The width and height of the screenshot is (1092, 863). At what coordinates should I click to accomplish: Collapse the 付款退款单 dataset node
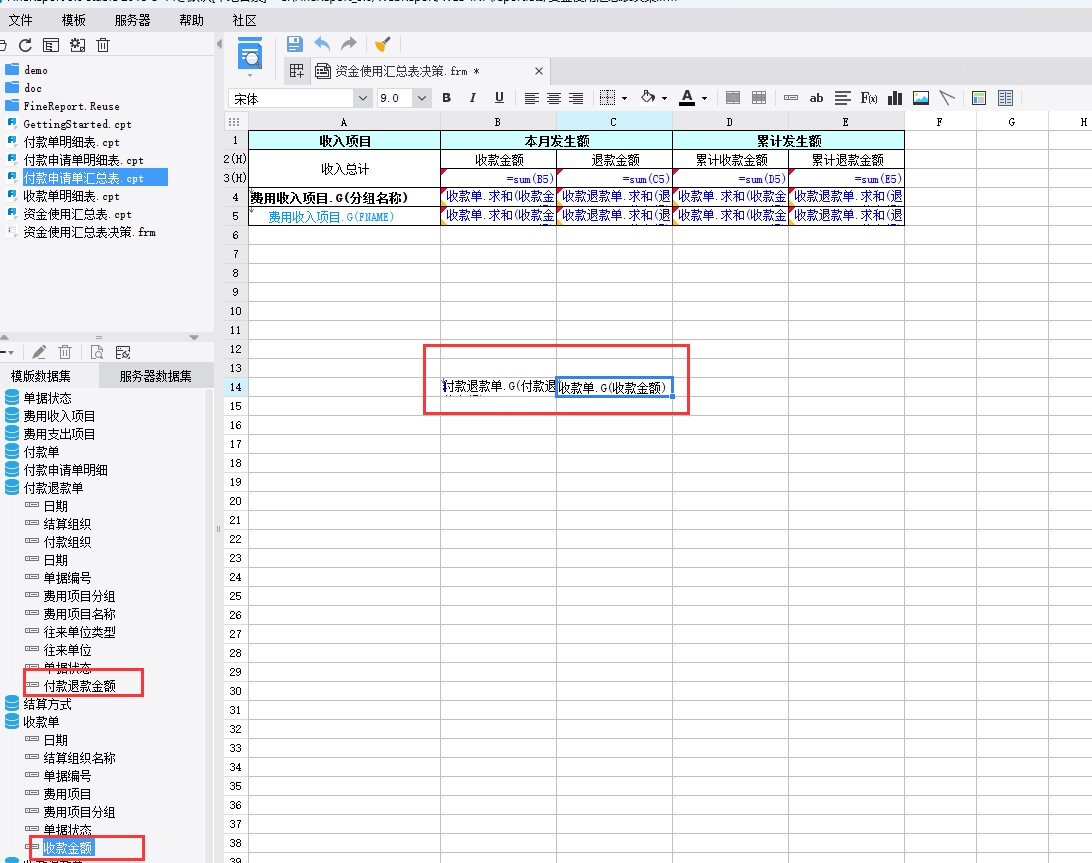[12, 488]
